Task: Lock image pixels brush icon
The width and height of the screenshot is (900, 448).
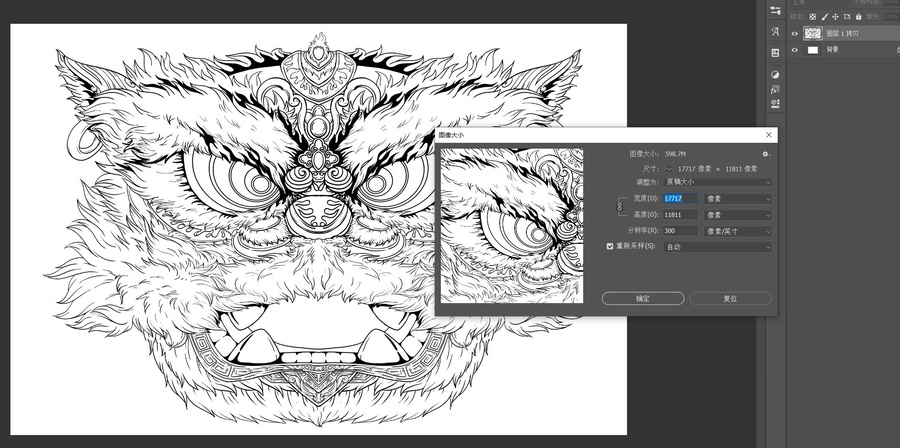Action: [x=825, y=17]
